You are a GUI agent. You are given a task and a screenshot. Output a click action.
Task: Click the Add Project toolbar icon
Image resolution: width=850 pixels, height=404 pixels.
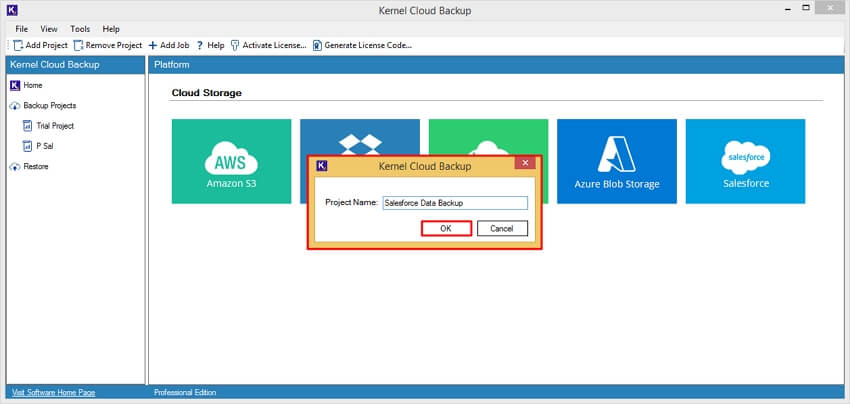click(x=18, y=46)
